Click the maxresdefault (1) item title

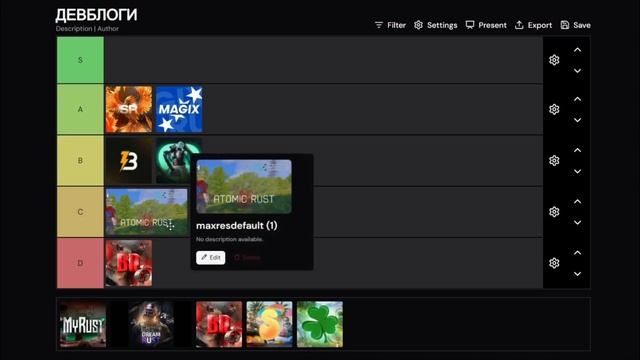coord(237,225)
